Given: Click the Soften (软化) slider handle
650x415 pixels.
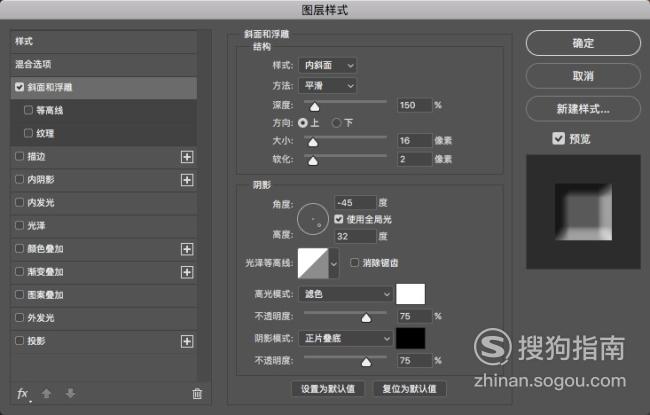Looking at the screenshot, I should click(313, 160).
